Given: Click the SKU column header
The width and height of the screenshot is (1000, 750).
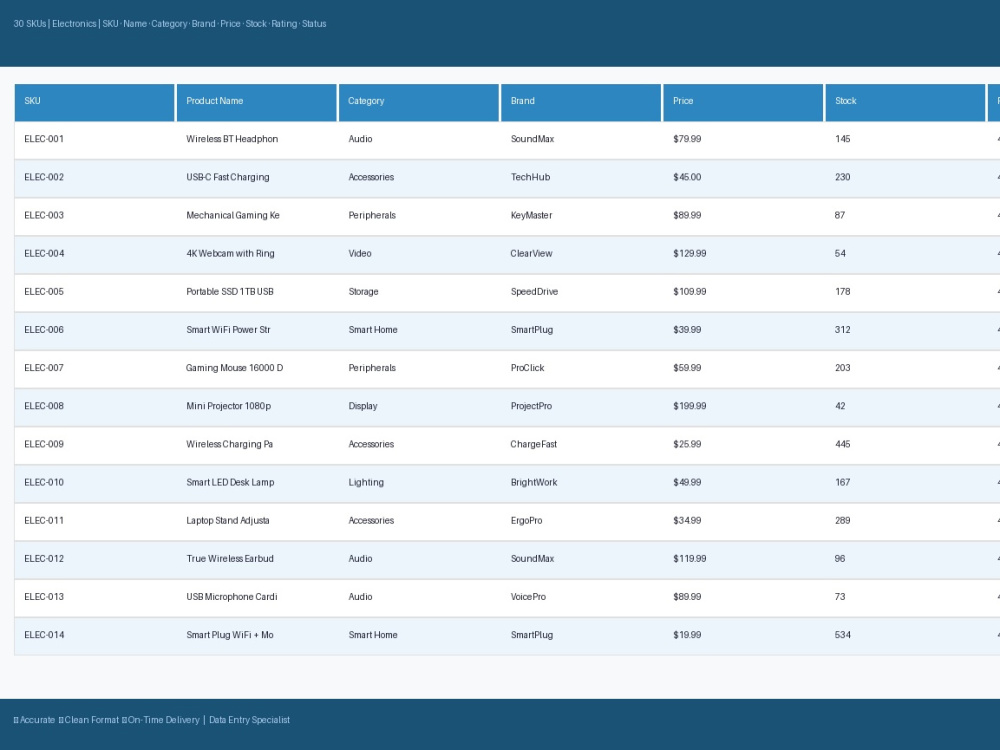Looking at the screenshot, I should click(x=94, y=102).
